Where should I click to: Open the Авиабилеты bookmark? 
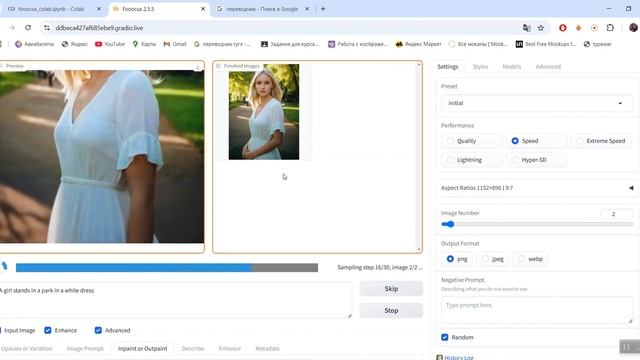coord(34,44)
